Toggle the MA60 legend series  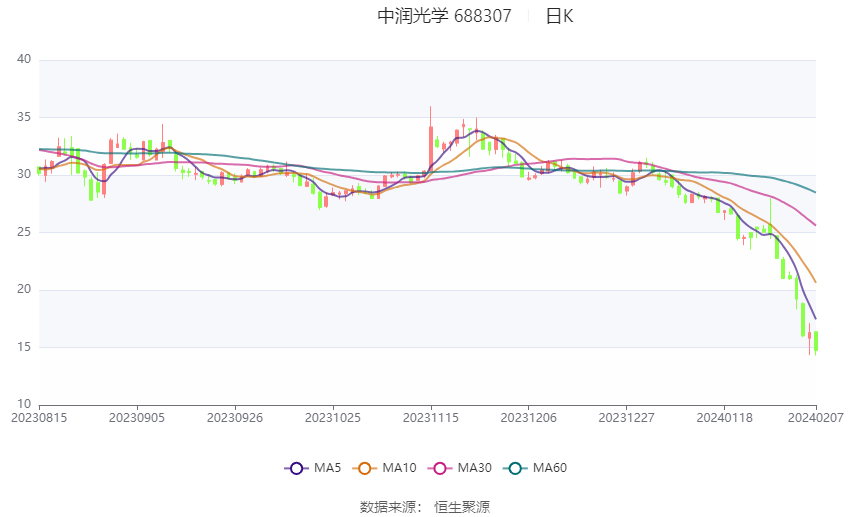point(535,468)
